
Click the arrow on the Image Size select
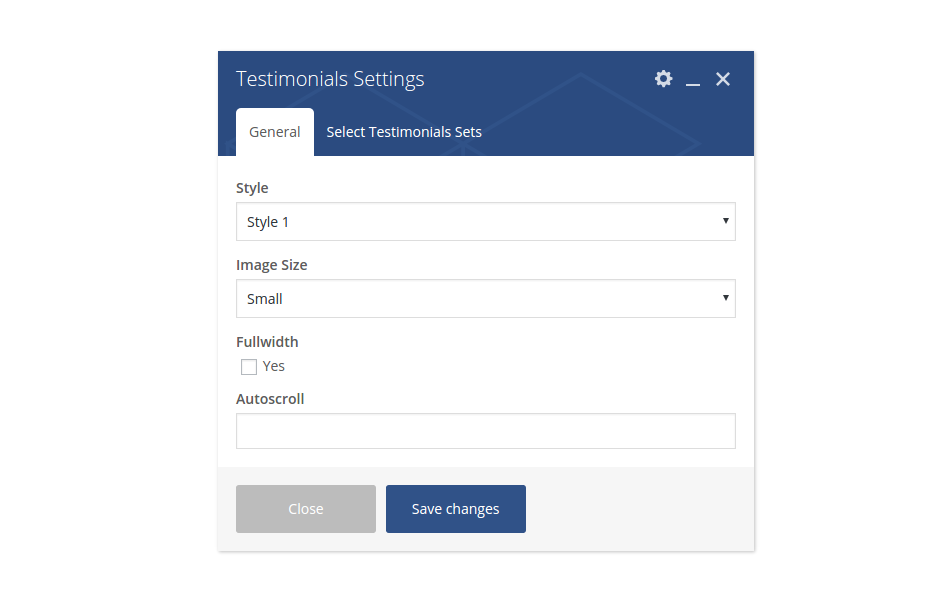725,298
